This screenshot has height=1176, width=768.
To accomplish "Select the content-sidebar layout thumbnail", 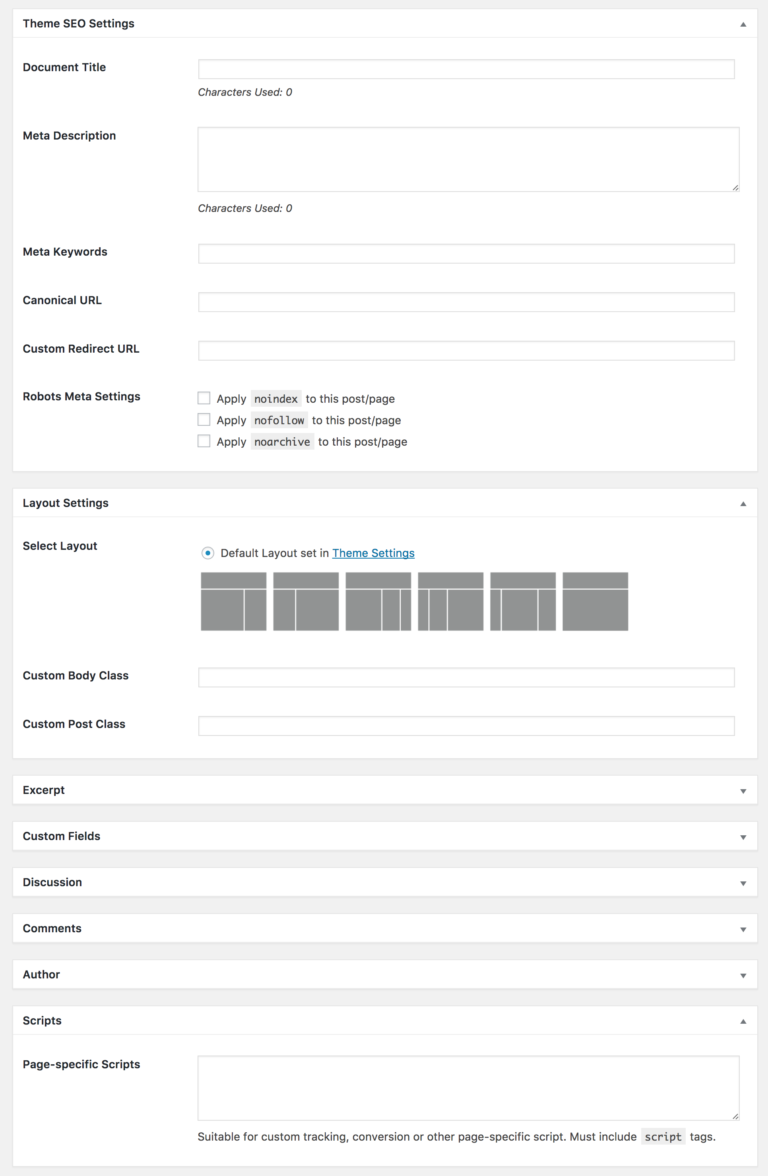I will pos(233,602).
